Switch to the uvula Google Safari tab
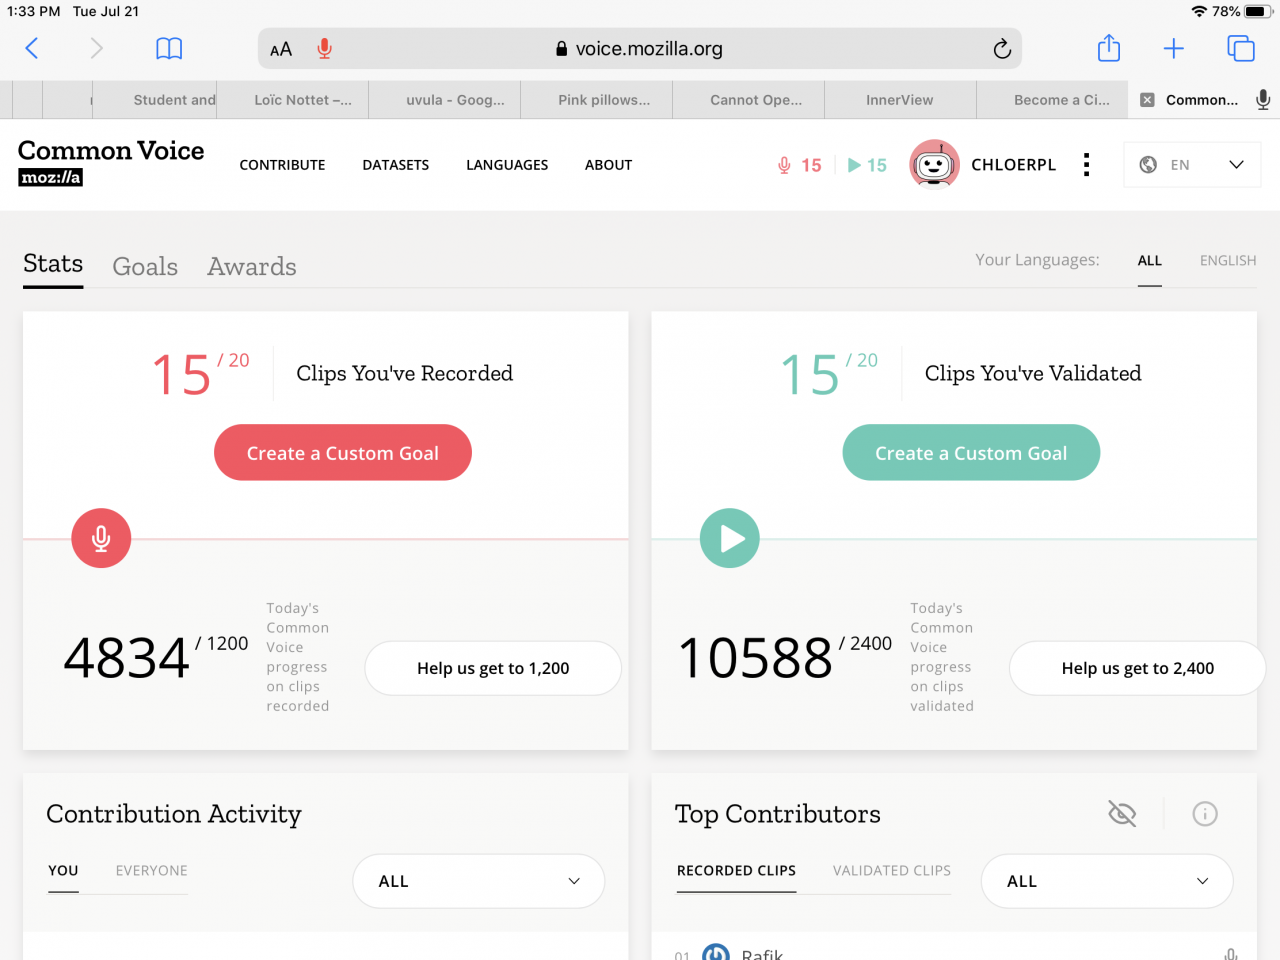1280x960 pixels. [x=445, y=100]
